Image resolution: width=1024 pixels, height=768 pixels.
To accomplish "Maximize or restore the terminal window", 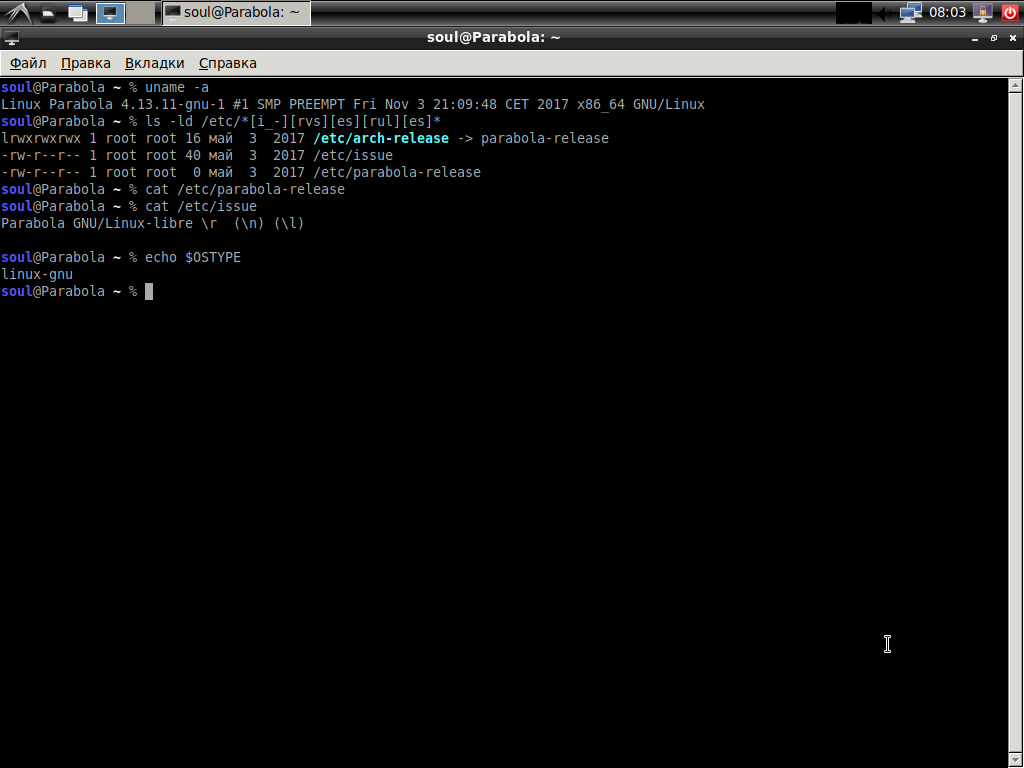I will pyautogui.click(x=994, y=39).
